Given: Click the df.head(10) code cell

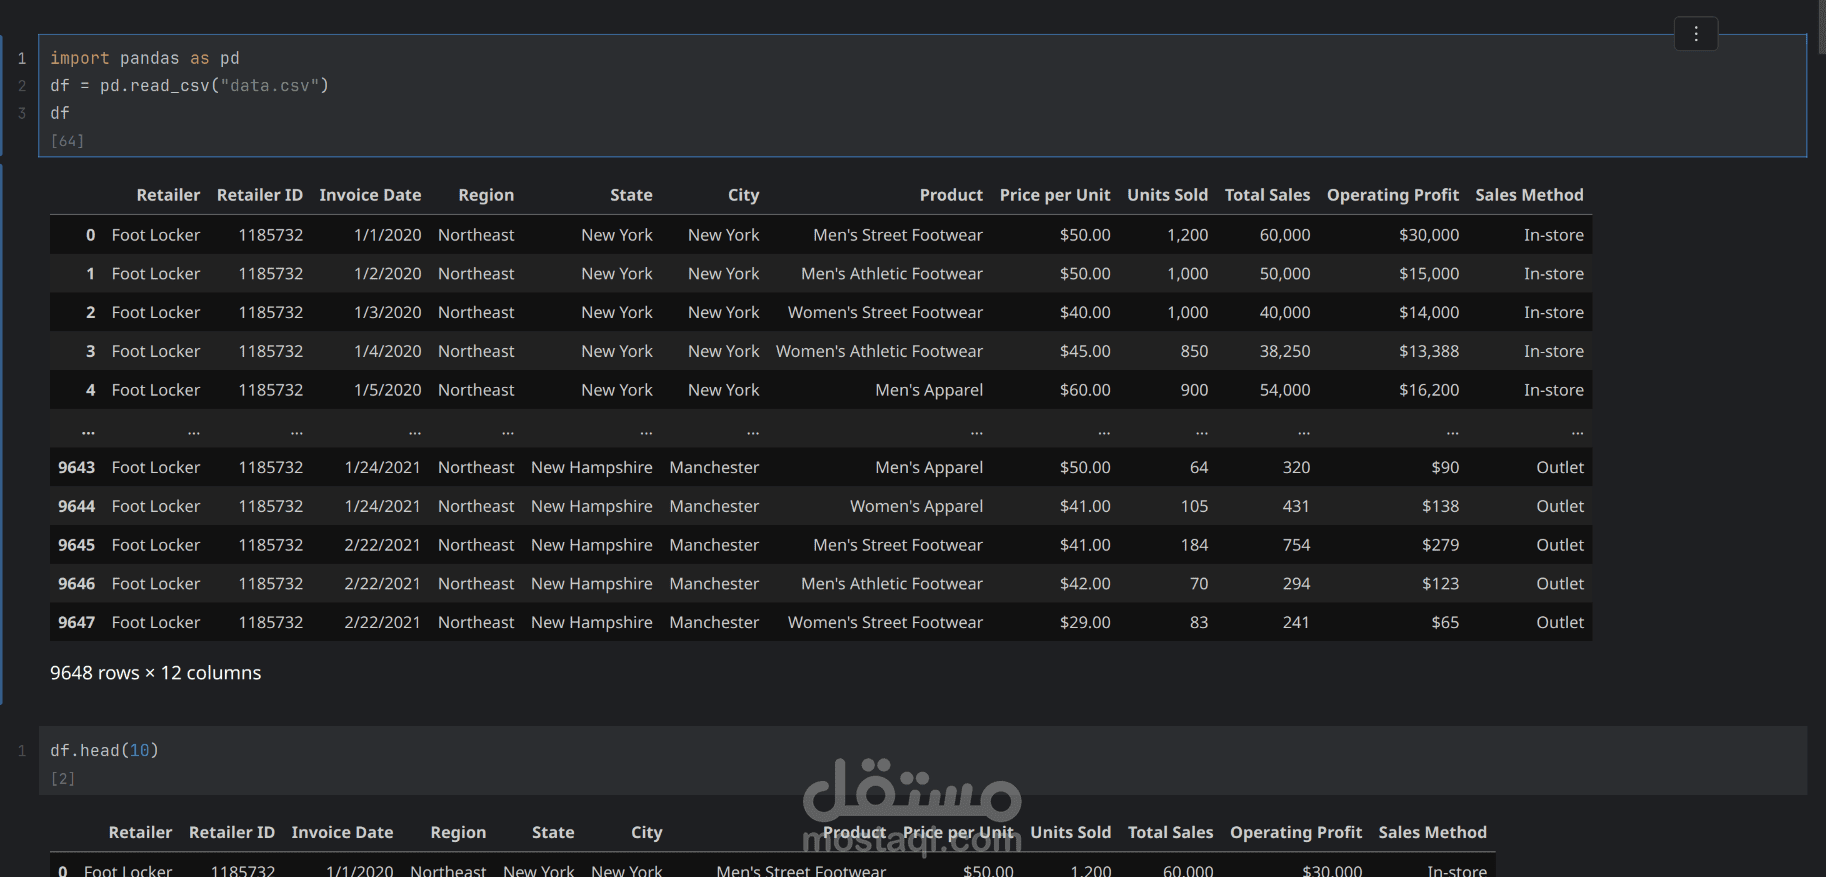Looking at the screenshot, I should (x=922, y=761).
